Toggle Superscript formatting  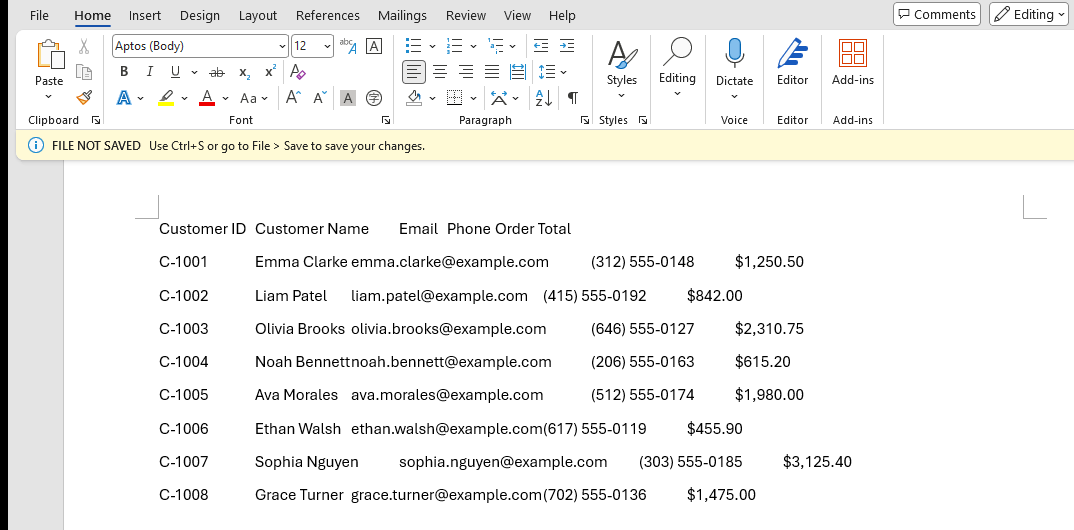(x=271, y=72)
